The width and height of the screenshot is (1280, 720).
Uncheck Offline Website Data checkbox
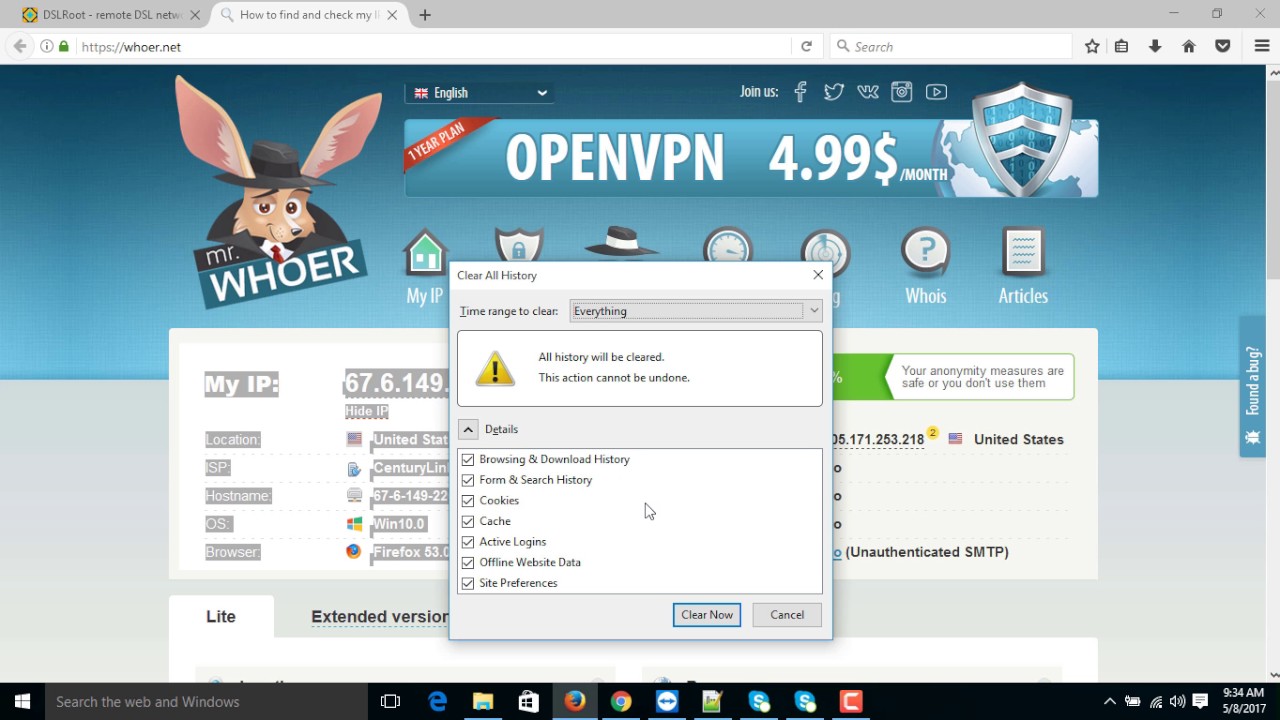tap(468, 562)
